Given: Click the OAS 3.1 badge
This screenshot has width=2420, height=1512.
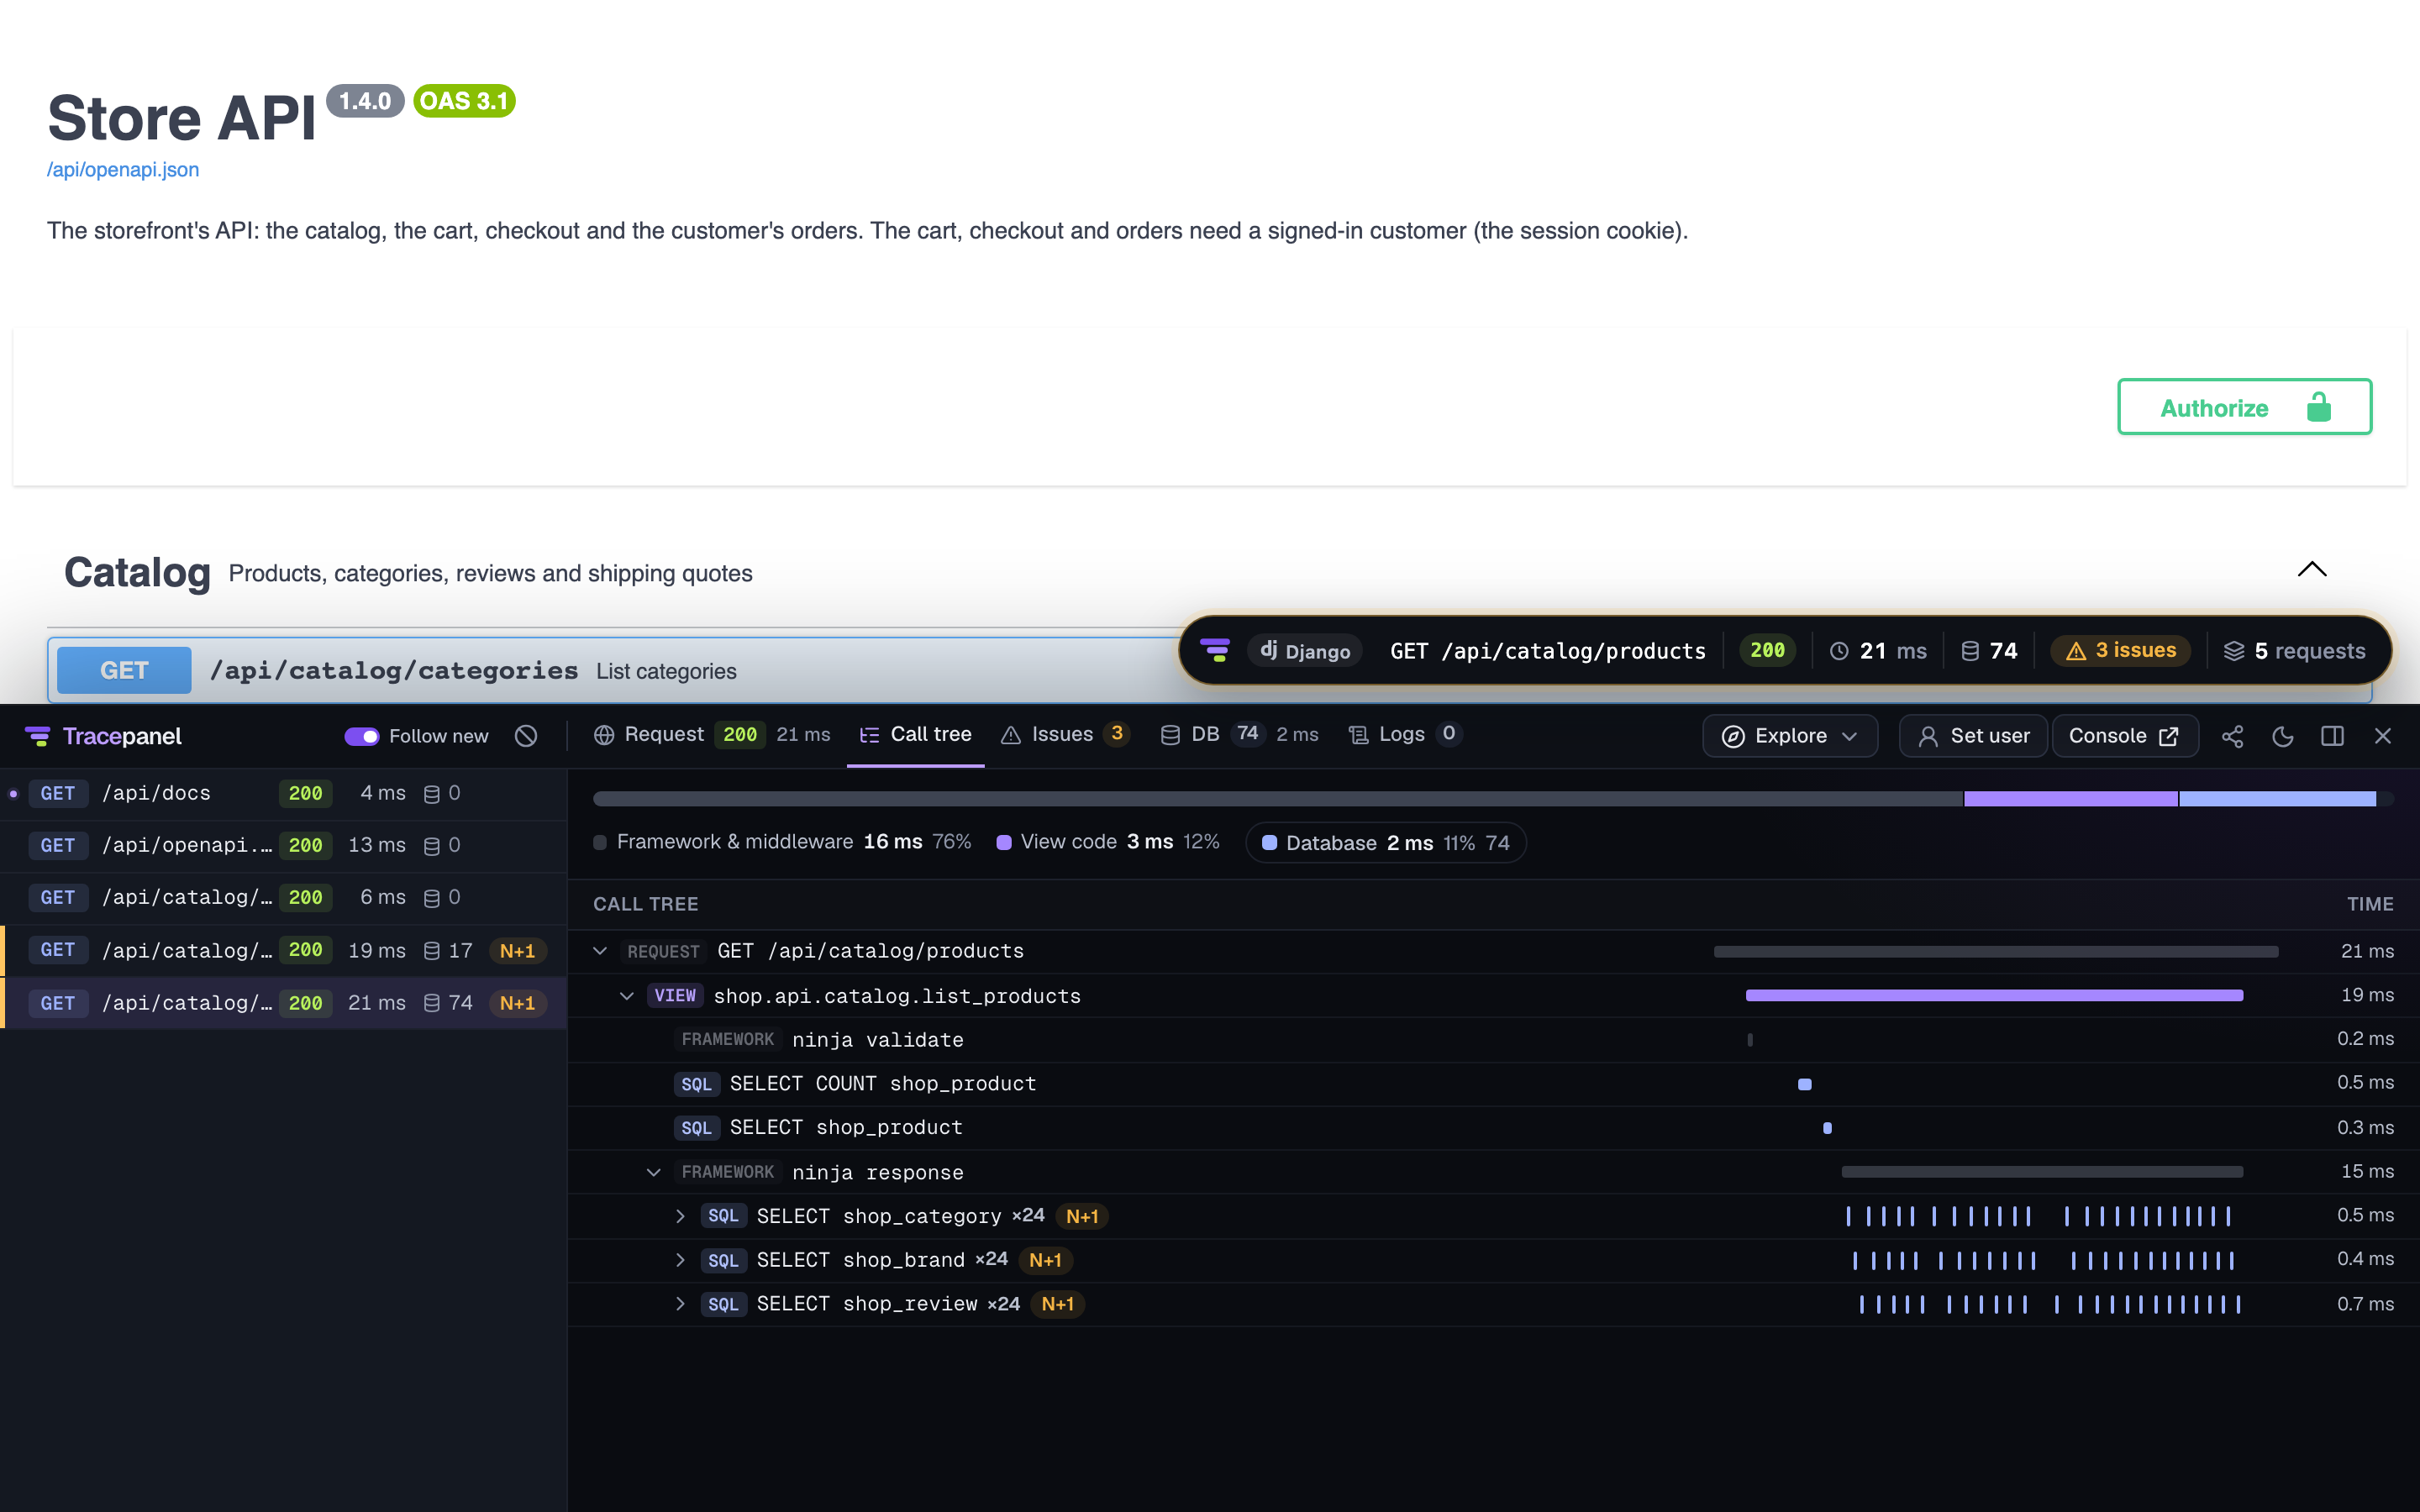Looking at the screenshot, I should point(464,101).
